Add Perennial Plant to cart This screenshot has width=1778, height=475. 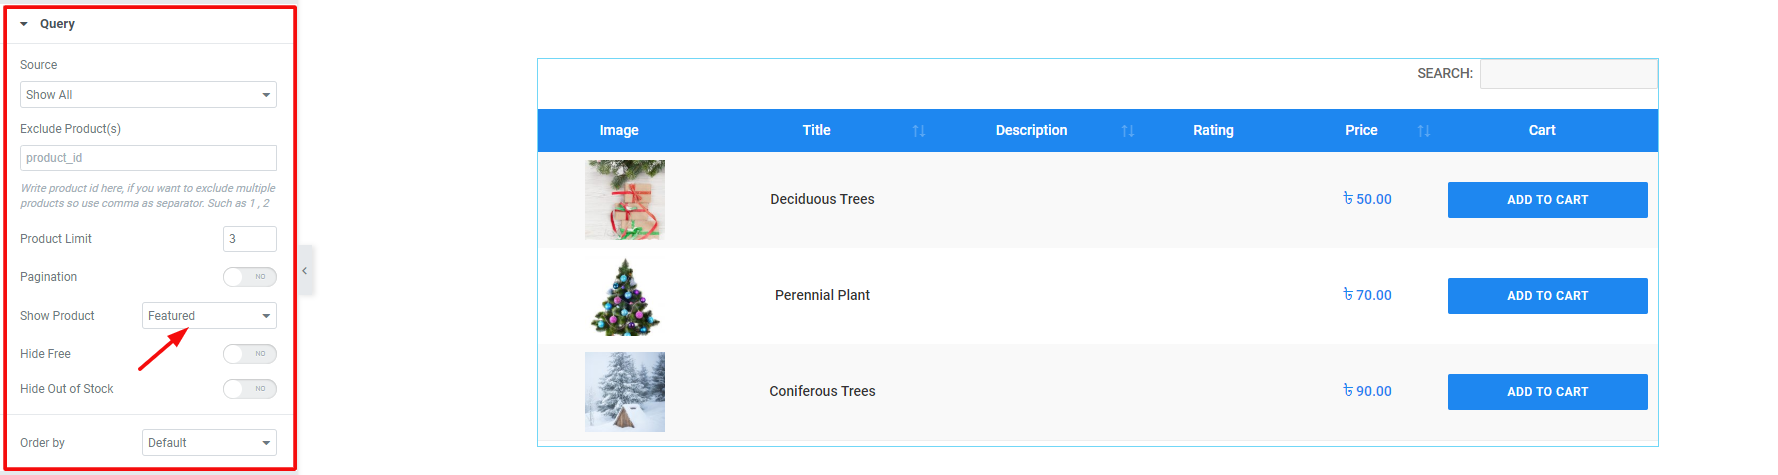point(1547,296)
